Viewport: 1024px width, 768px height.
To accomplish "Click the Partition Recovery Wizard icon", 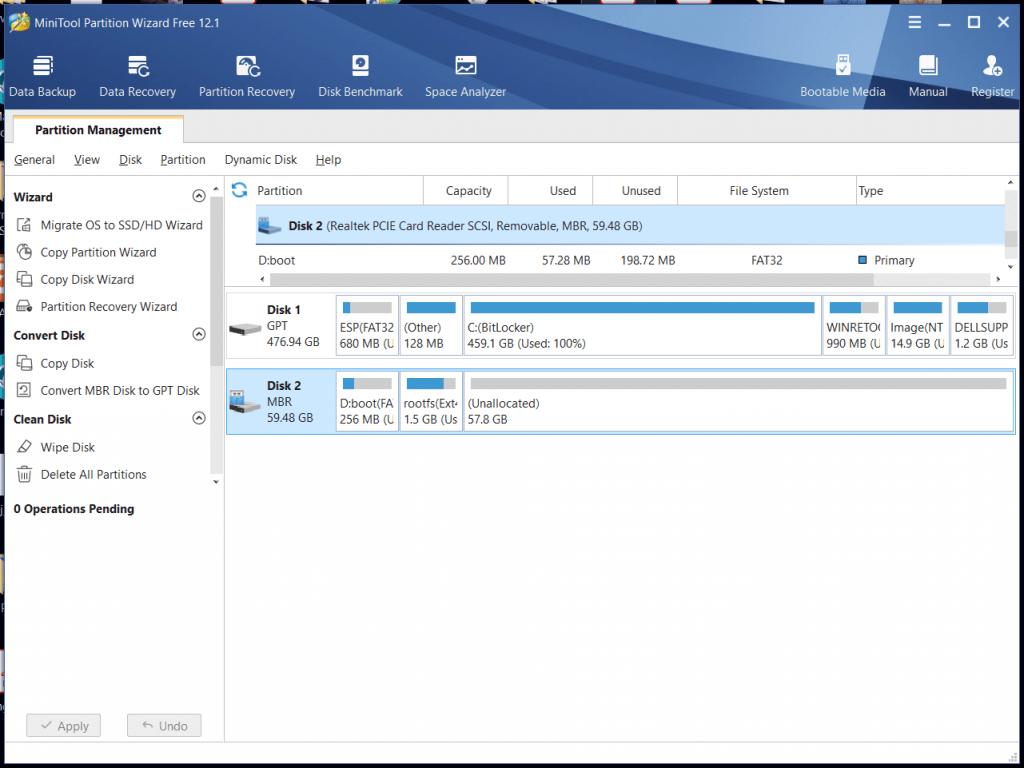I will 24,306.
